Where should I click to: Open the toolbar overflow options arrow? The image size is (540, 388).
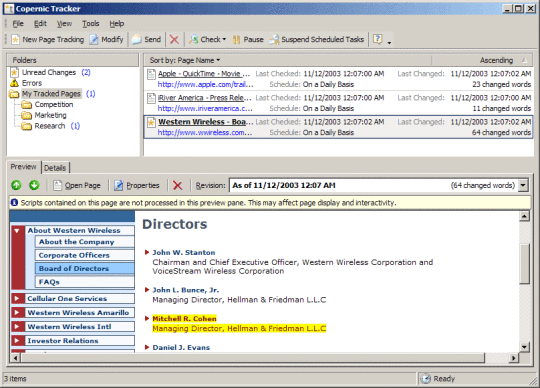point(389,42)
